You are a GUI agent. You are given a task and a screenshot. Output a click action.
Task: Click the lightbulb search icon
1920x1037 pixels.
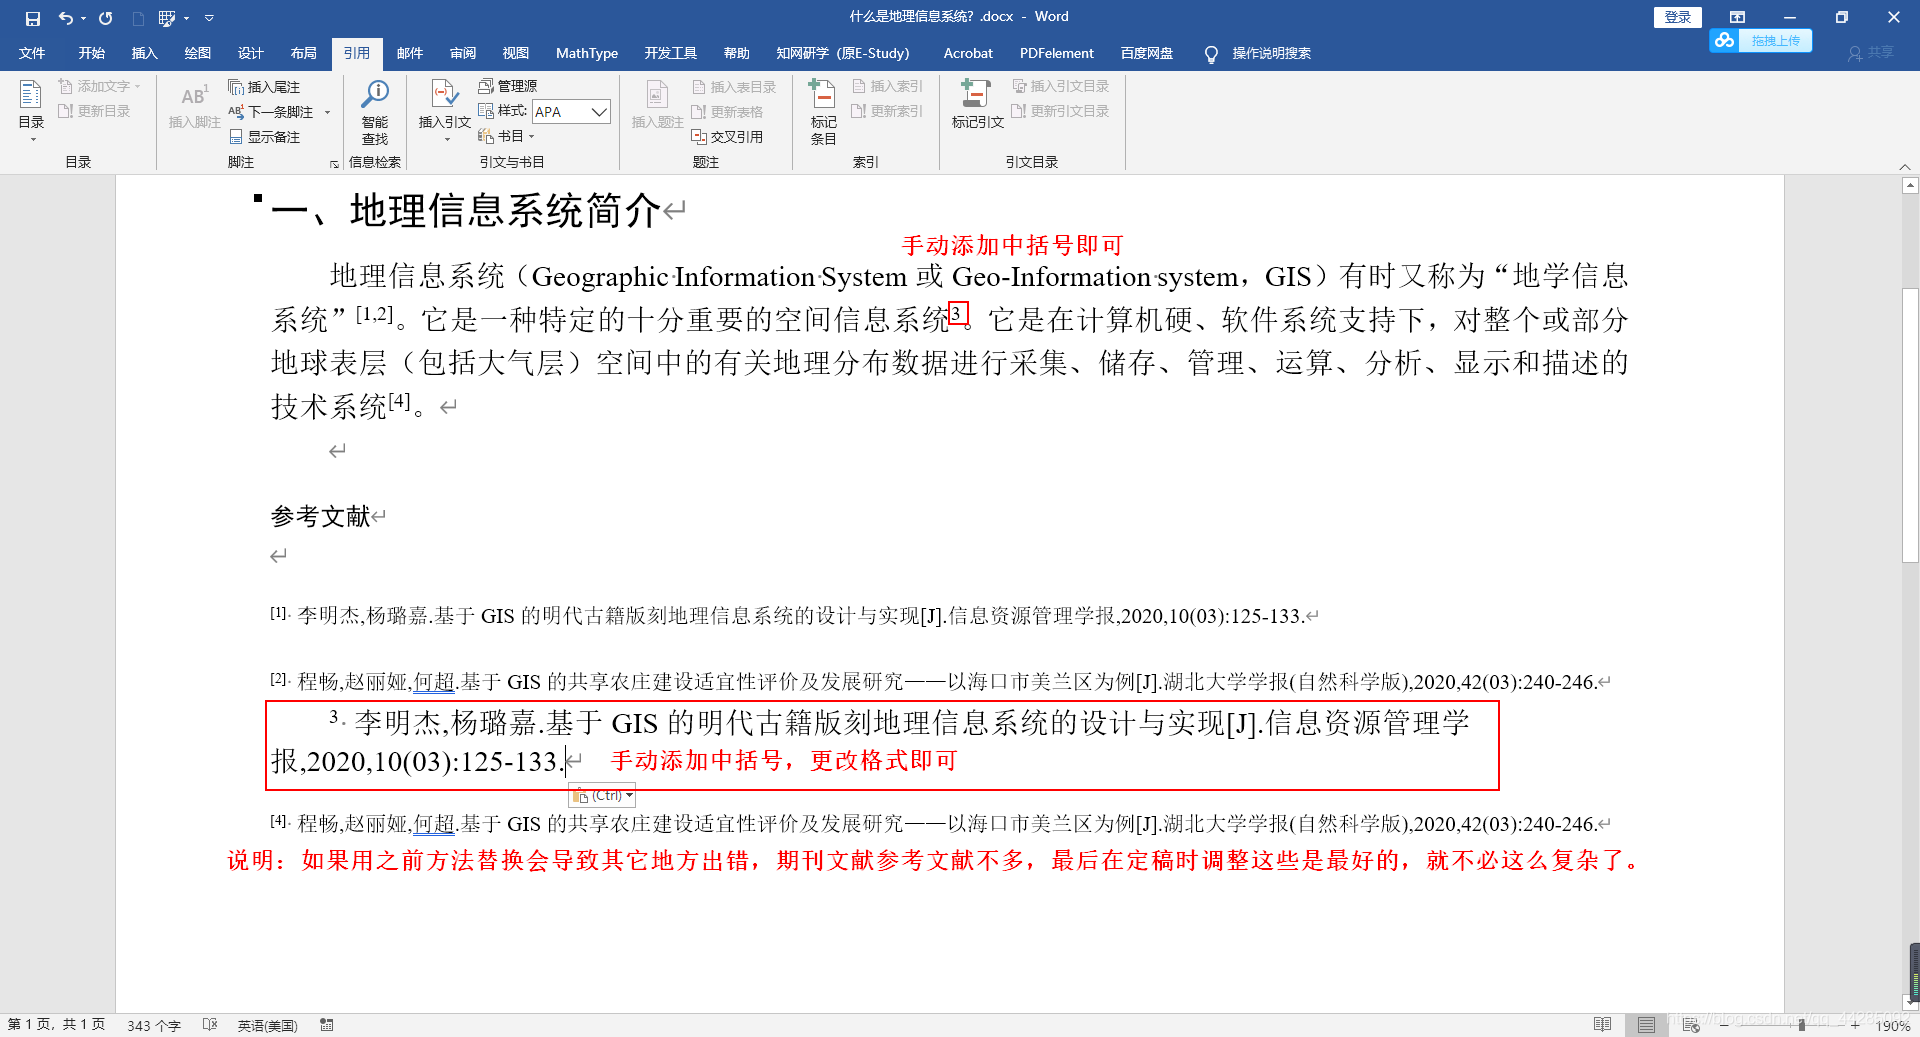[x=1211, y=54]
